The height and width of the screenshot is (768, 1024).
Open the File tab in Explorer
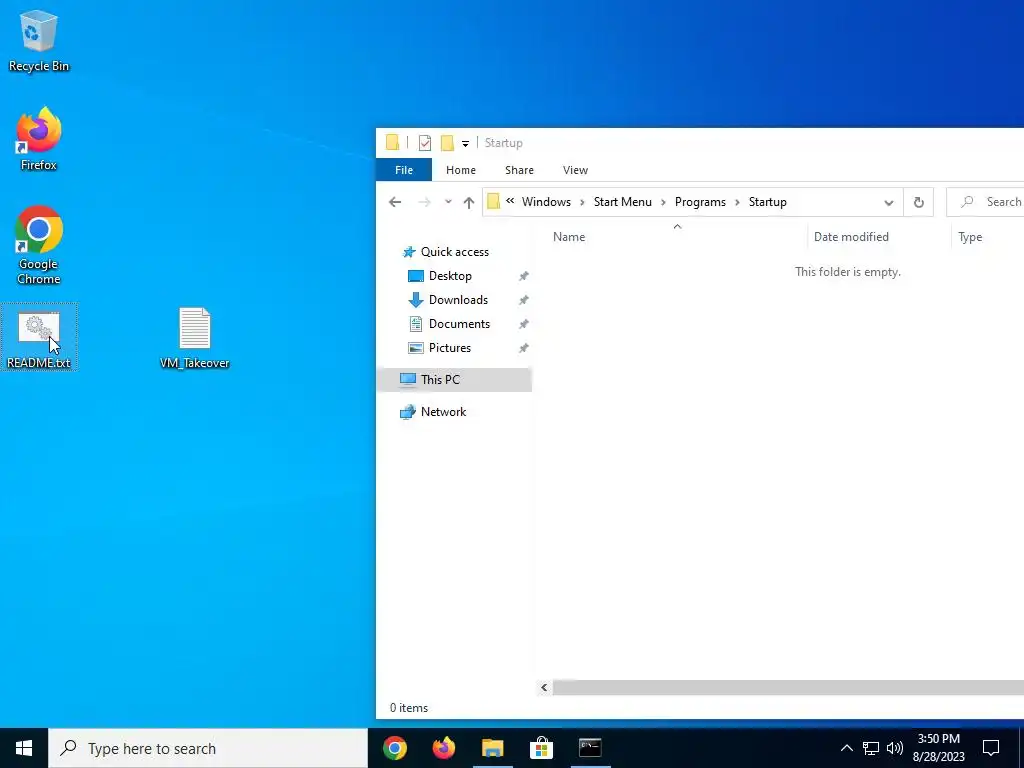pos(404,170)
